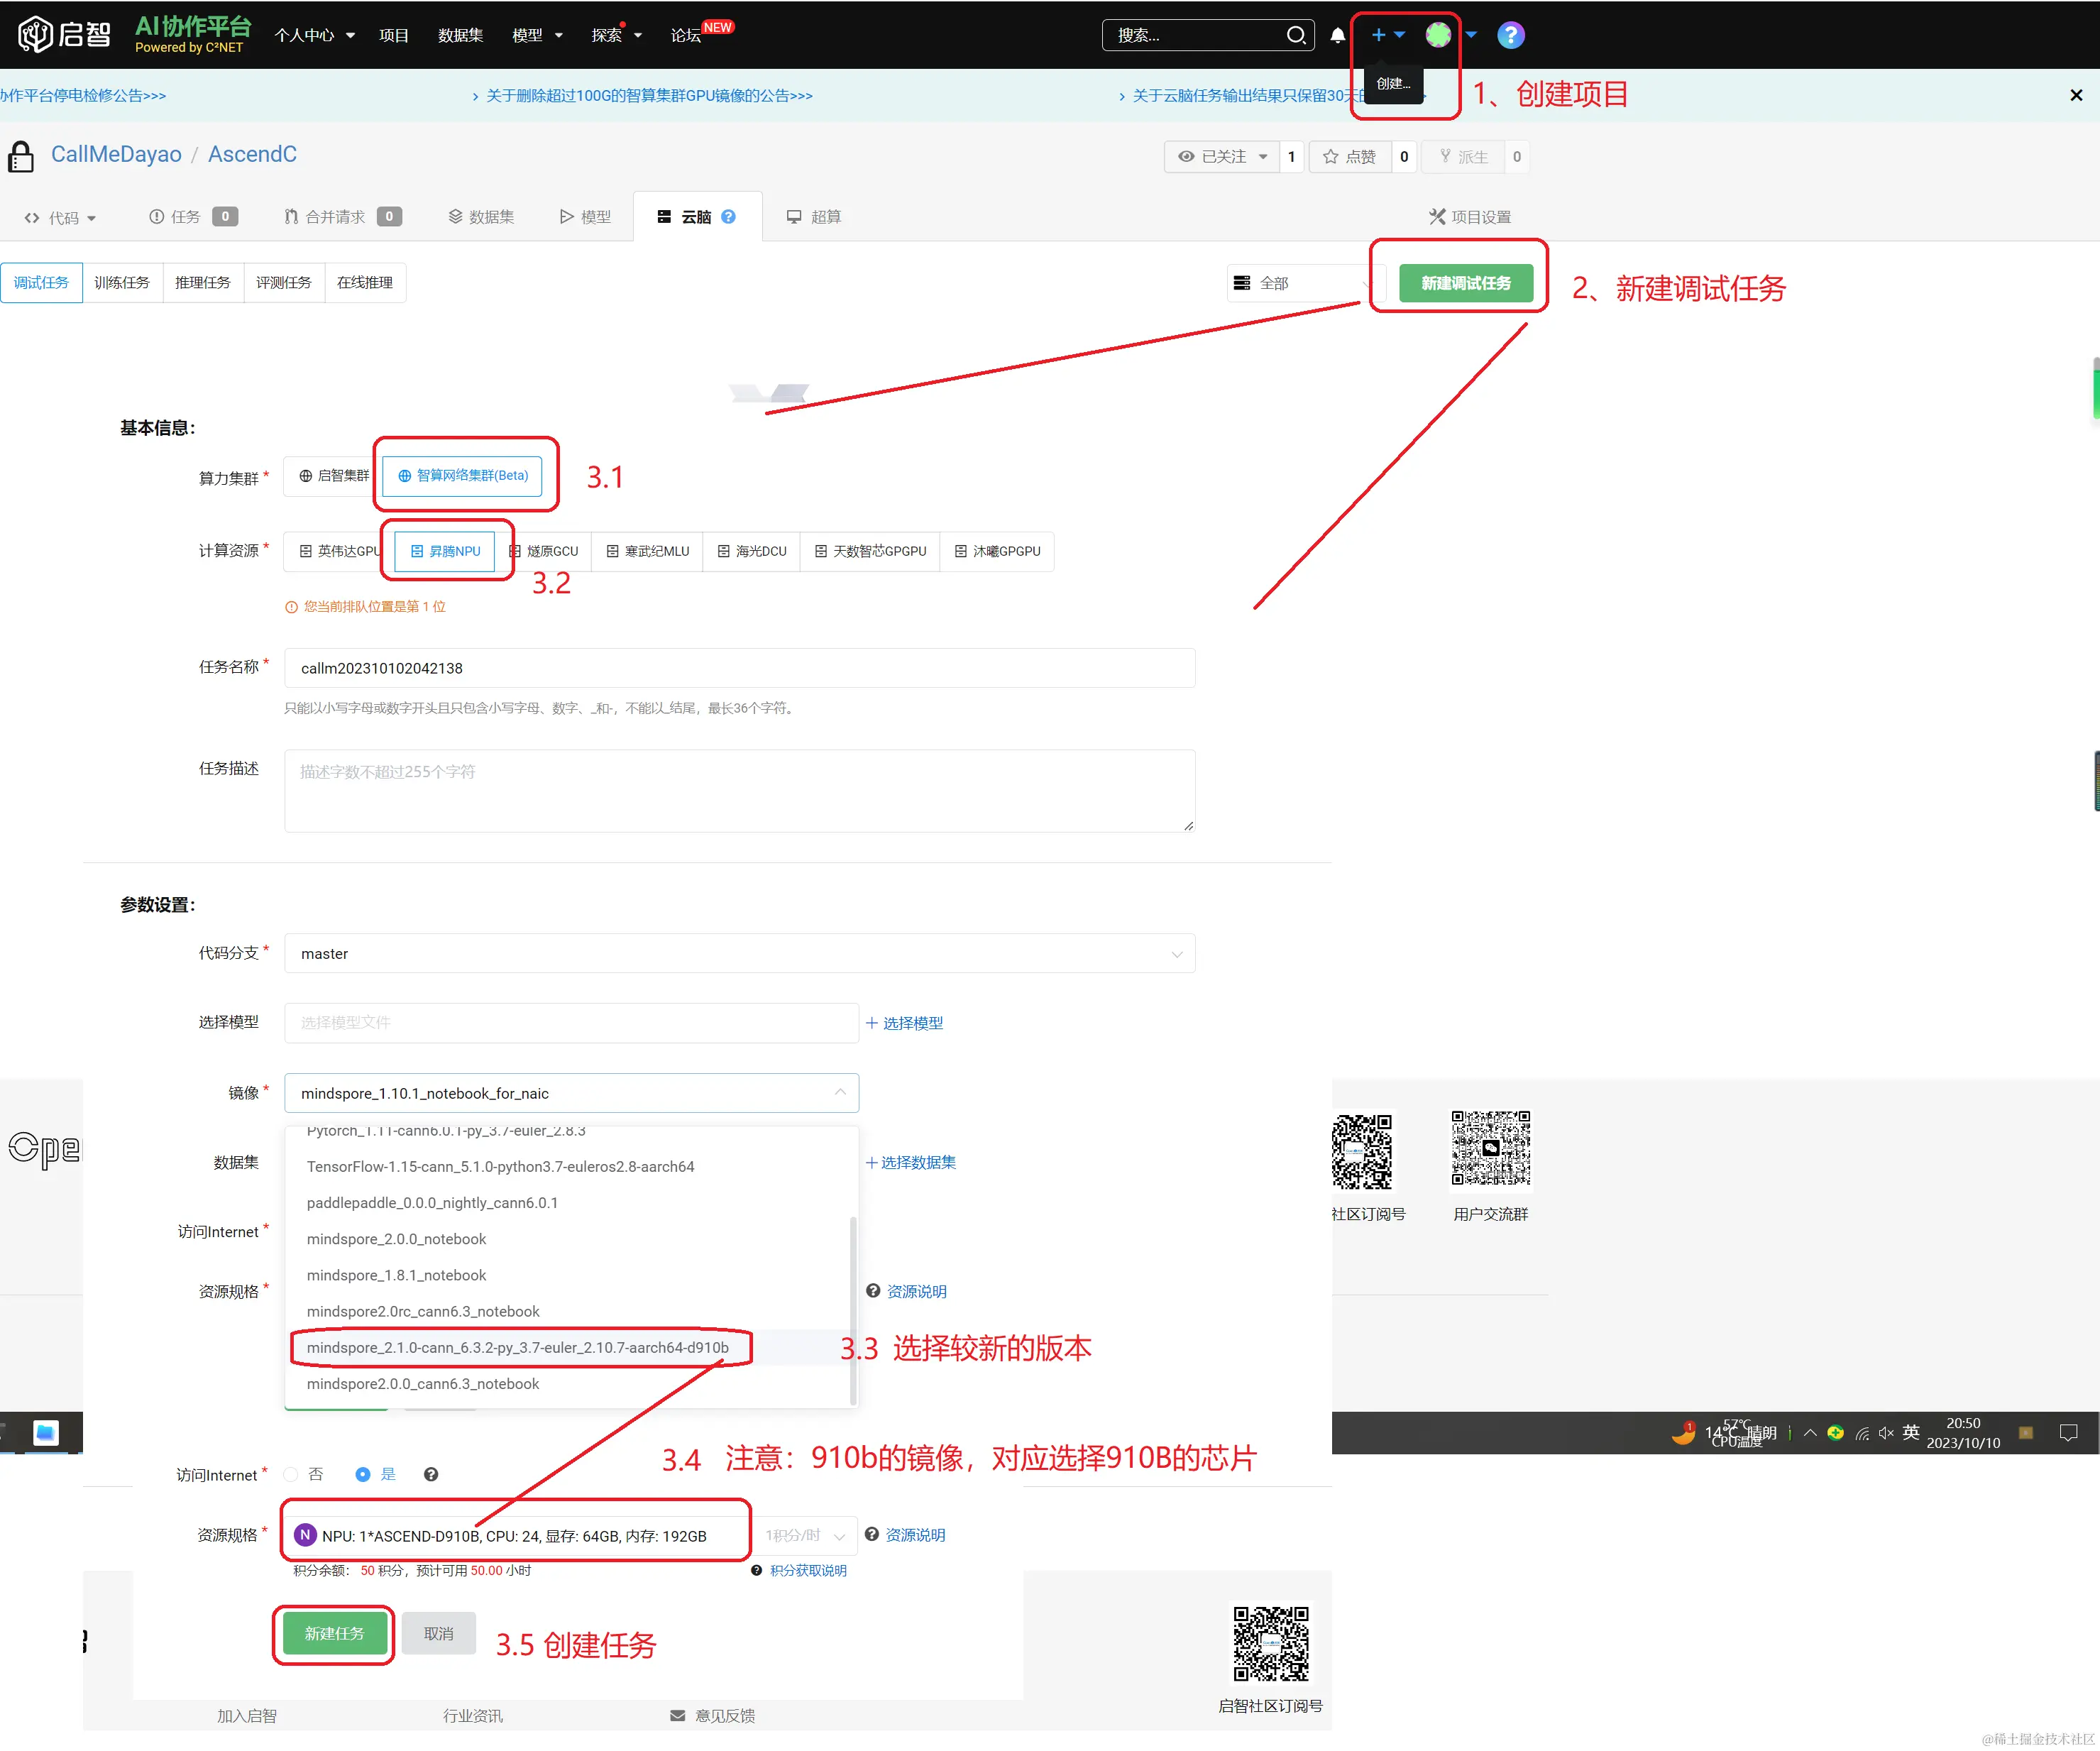
Task: Click the help icon beside 云脑 tab
Action: [728, 217]
